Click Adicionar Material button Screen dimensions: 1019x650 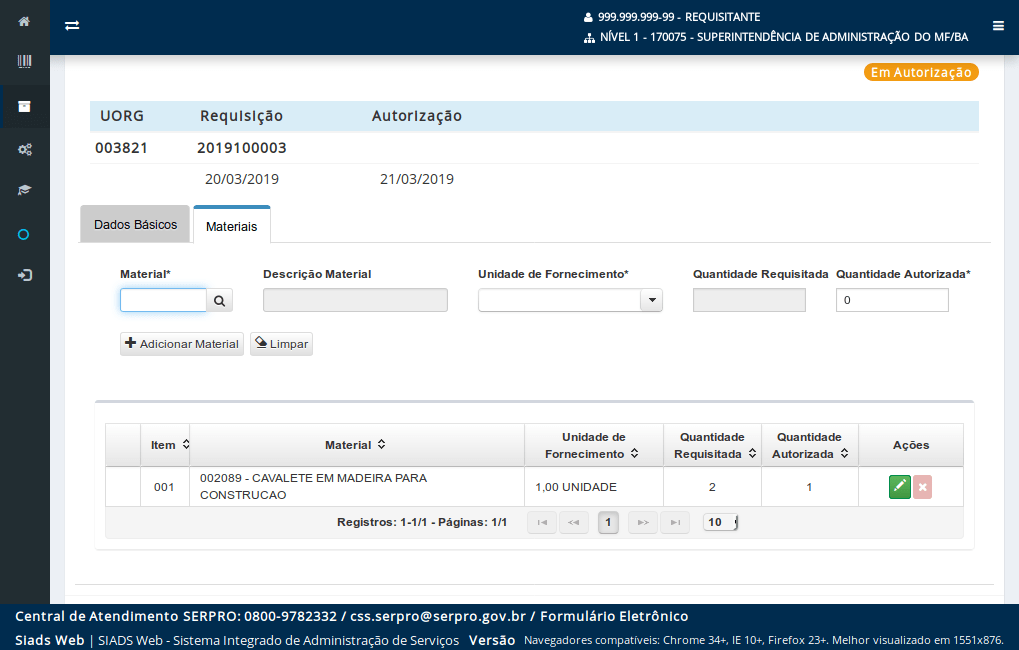pos(182,344)
